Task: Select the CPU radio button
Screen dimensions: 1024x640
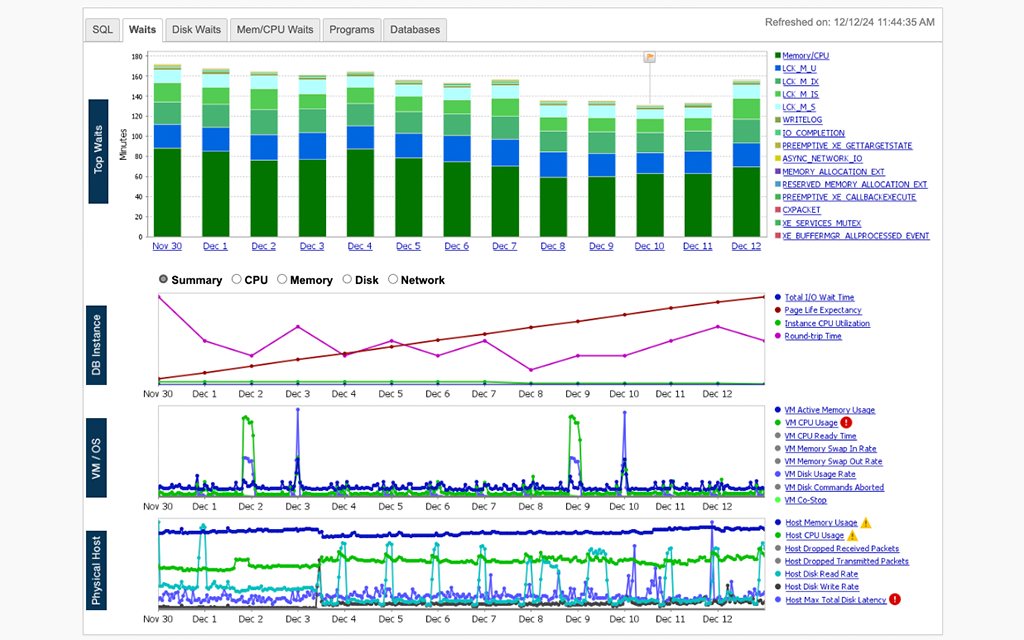Action: (x=236, y=280)
